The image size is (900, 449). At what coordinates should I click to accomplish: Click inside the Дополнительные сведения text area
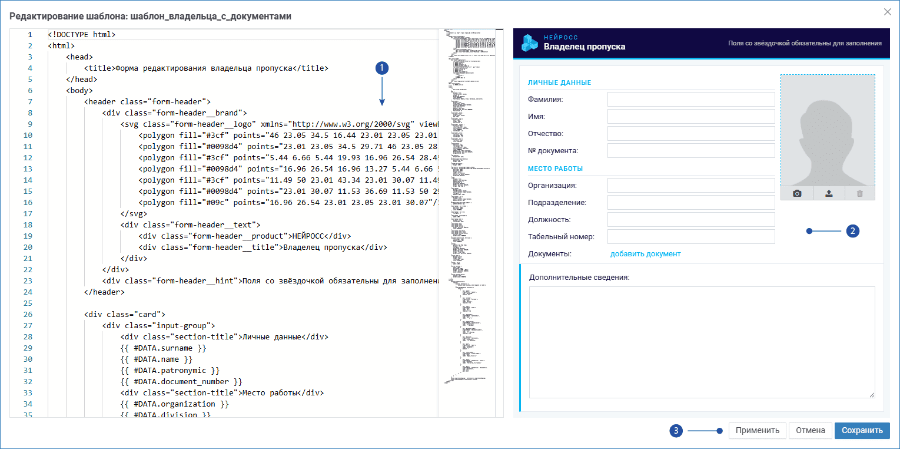pyautogui.click(x=701, y=342)
